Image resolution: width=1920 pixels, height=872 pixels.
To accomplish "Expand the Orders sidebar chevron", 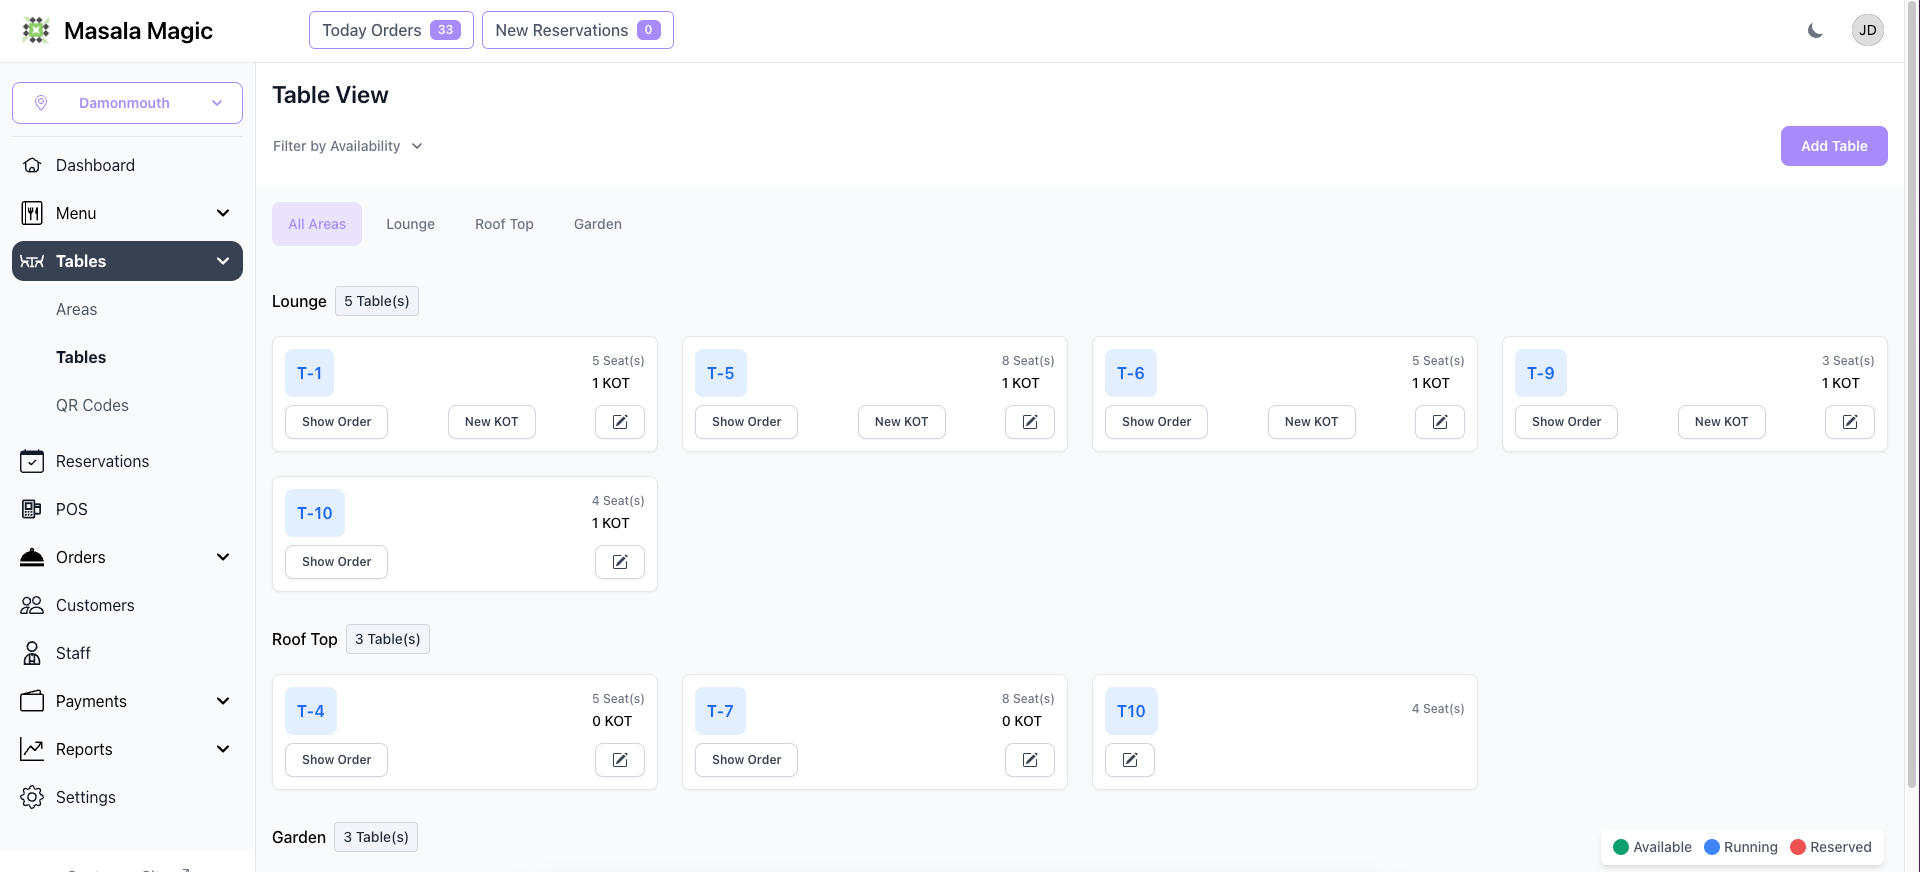I will pos(223,557).
